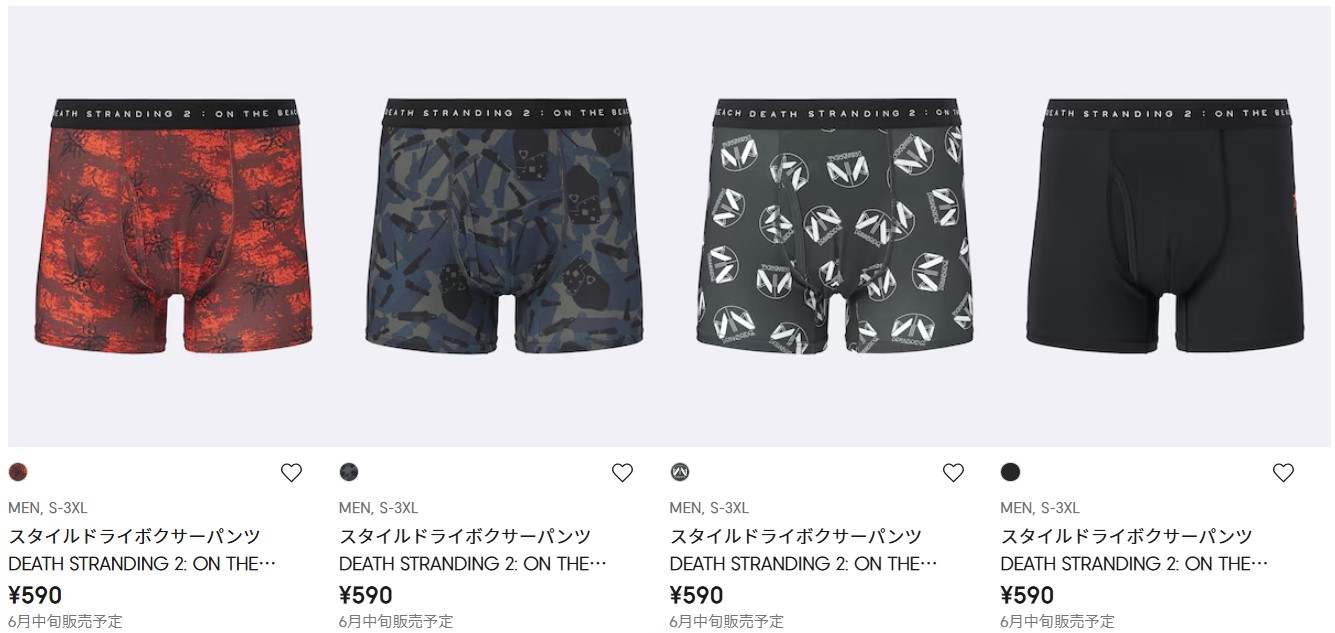Open the gray logo boxer briefs image
The image size is (1335, 633).
(x=834, y=226)
